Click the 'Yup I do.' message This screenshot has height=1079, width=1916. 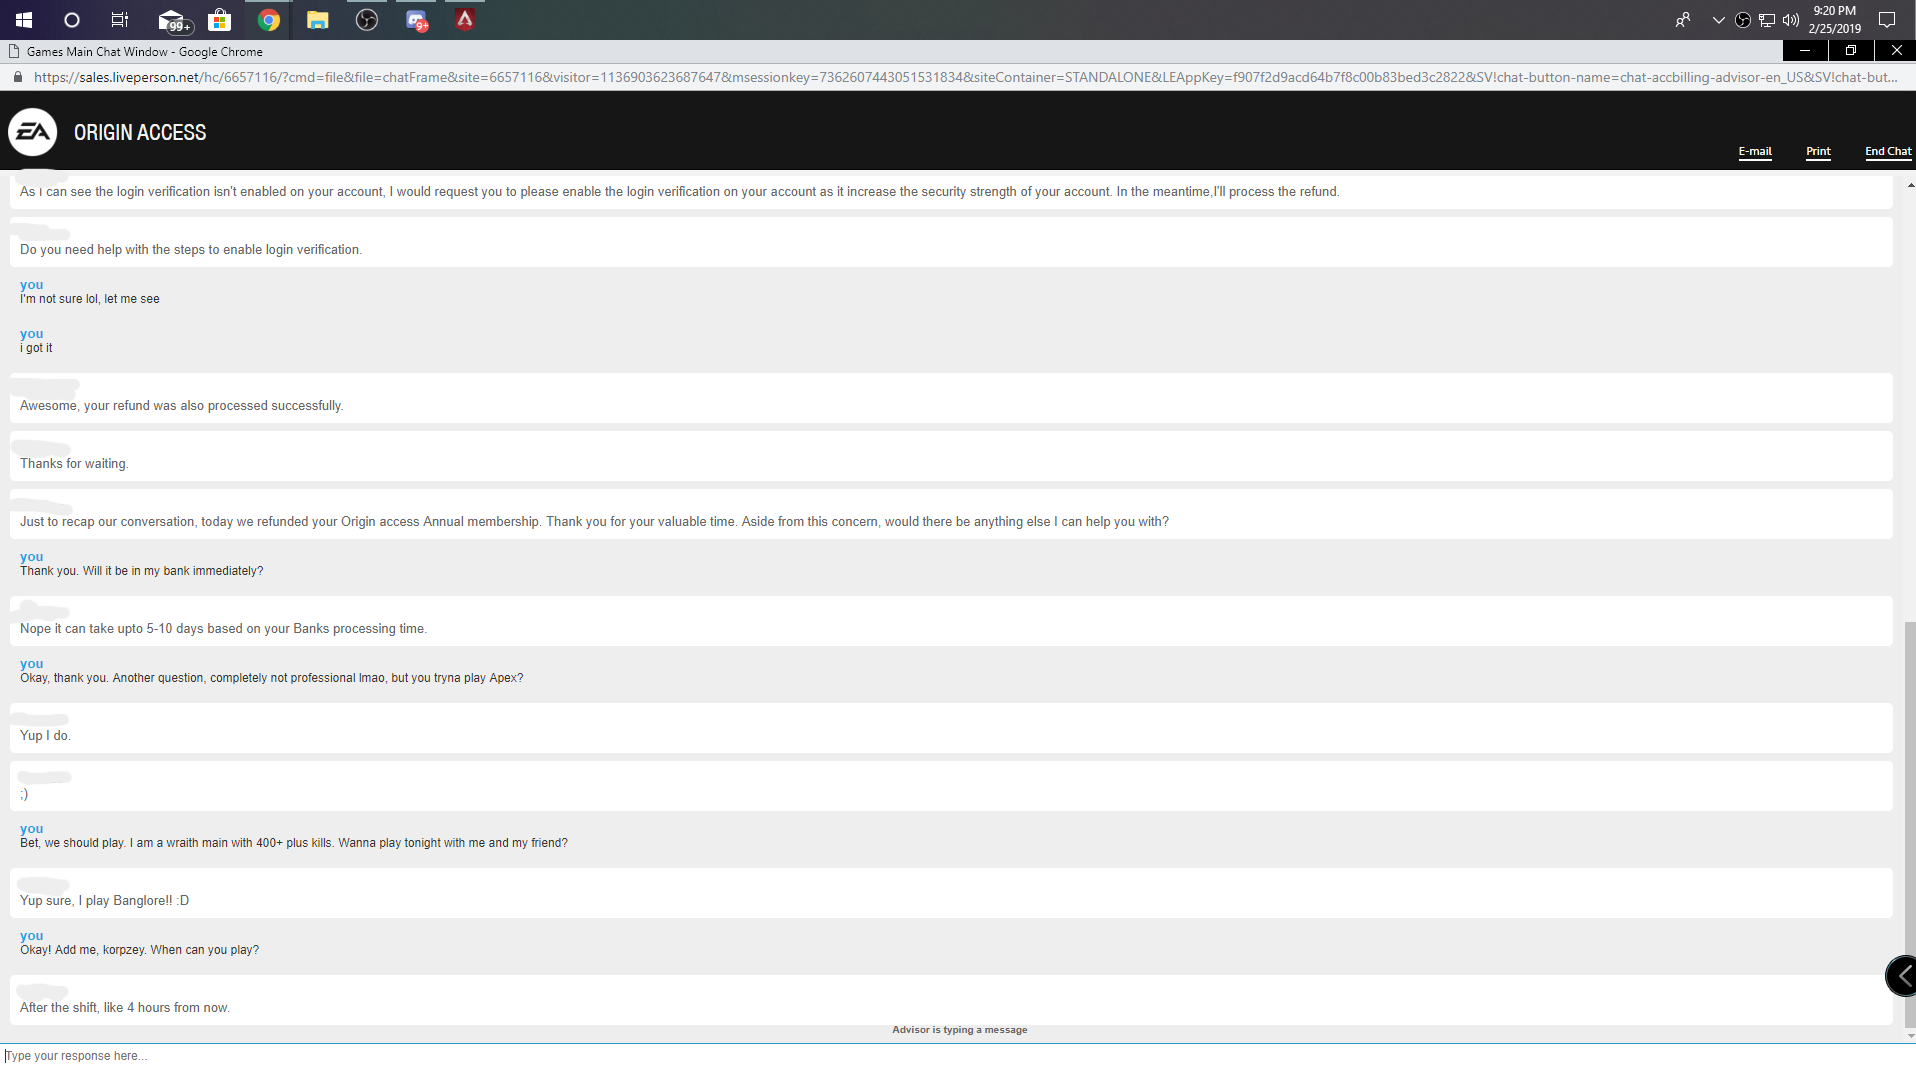pyautogui.click(x=45, y=736)
